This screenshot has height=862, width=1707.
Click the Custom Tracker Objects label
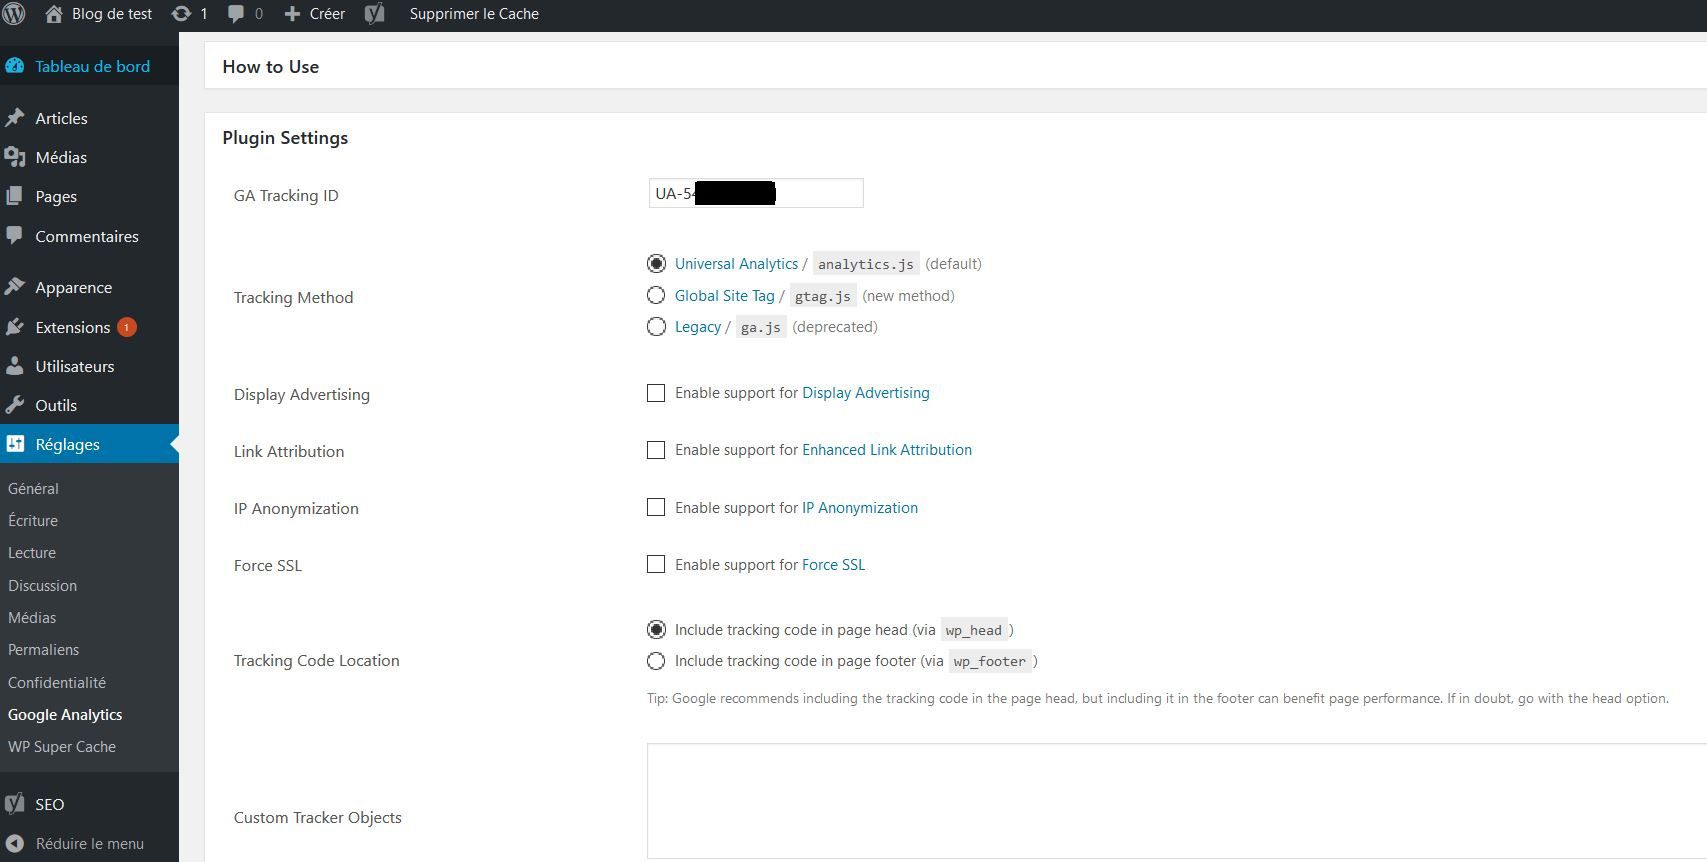(x=318, y=817)
